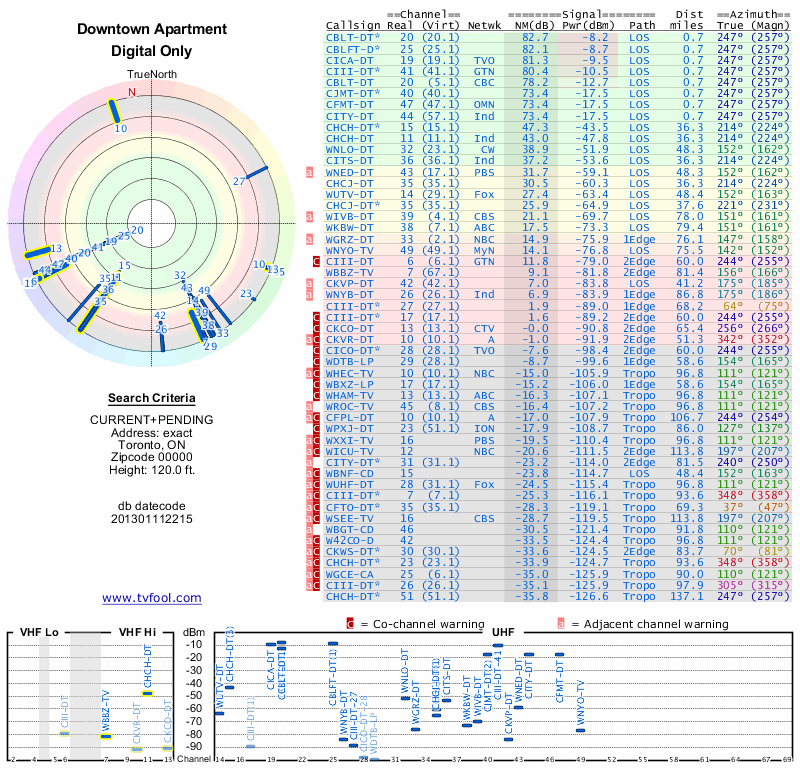Screen dimensions: 800x768
Task: Click the red N marker on the radar plot
Action: (x=132, y=92)
